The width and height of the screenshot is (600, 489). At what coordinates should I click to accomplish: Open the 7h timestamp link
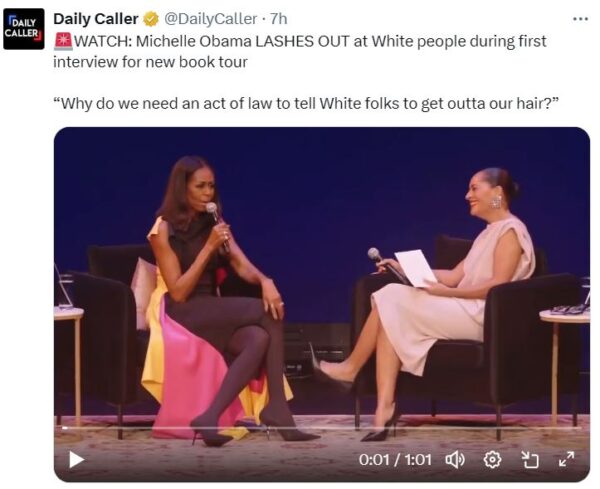[x=279, y=19]
